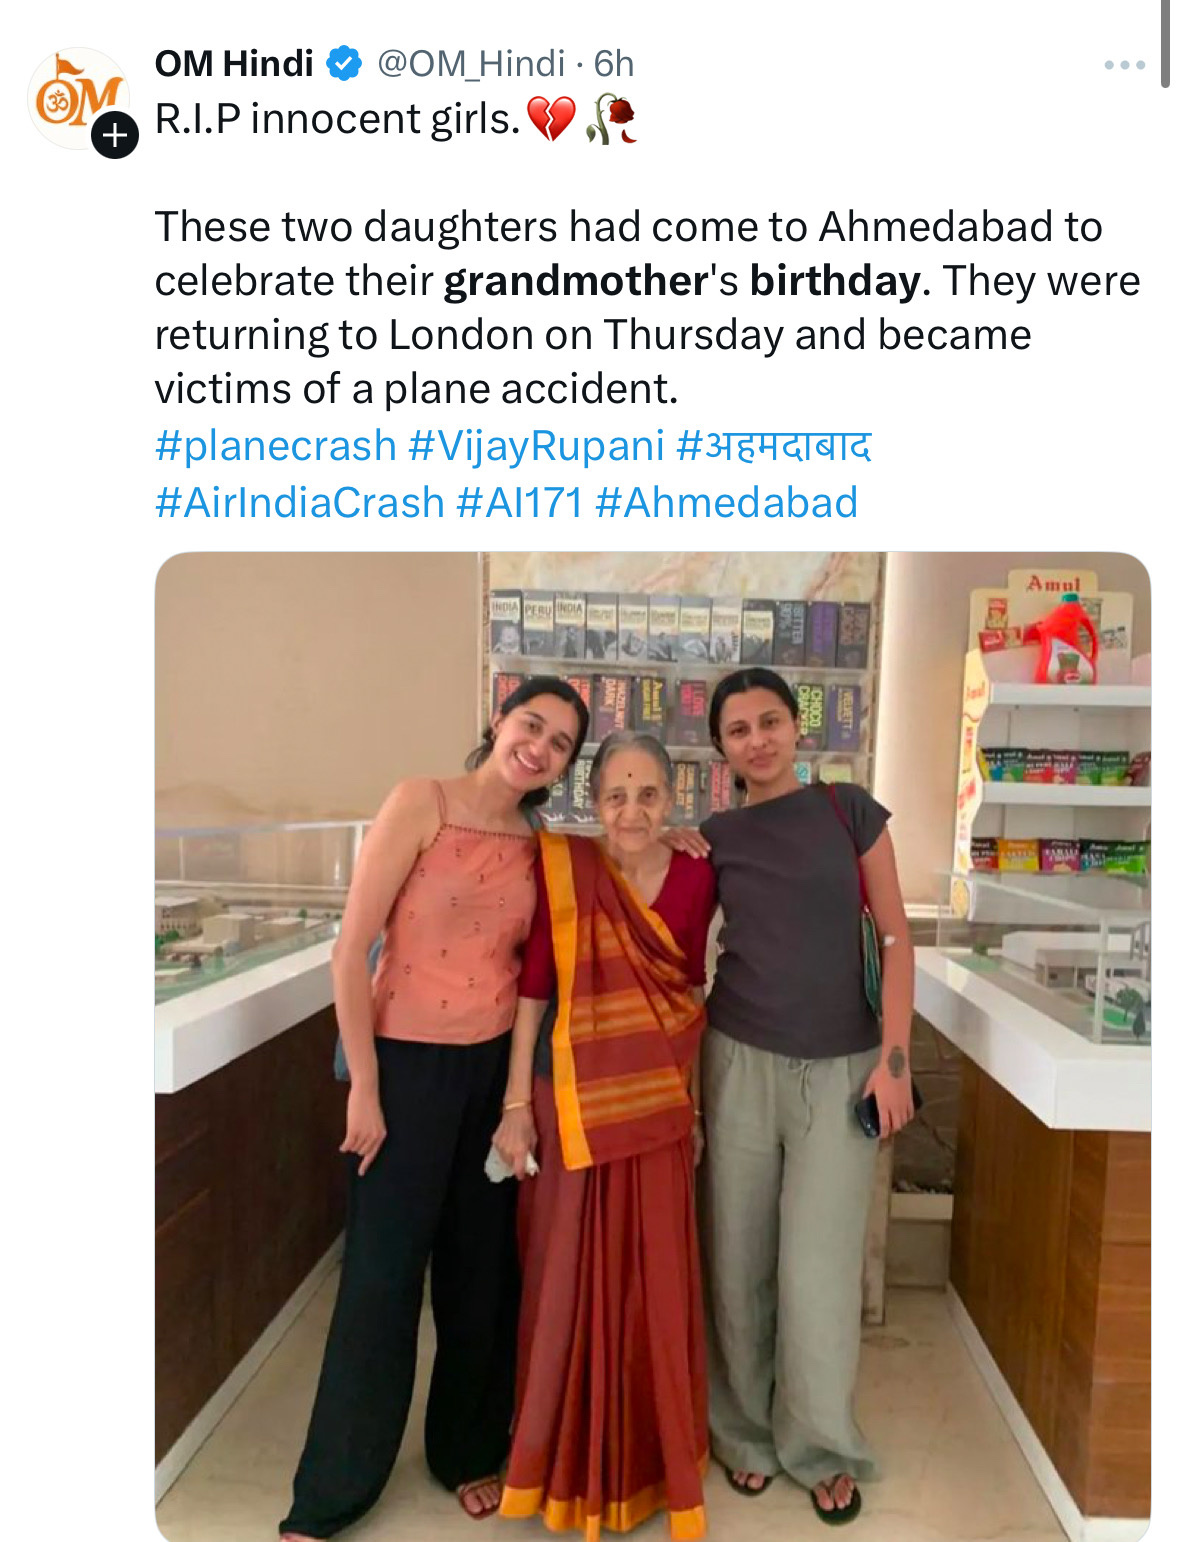The height and width of the screenshot is (1542, 1179).
Task: Open the #AI171 hashtag
Action: (x=520, y=502)
